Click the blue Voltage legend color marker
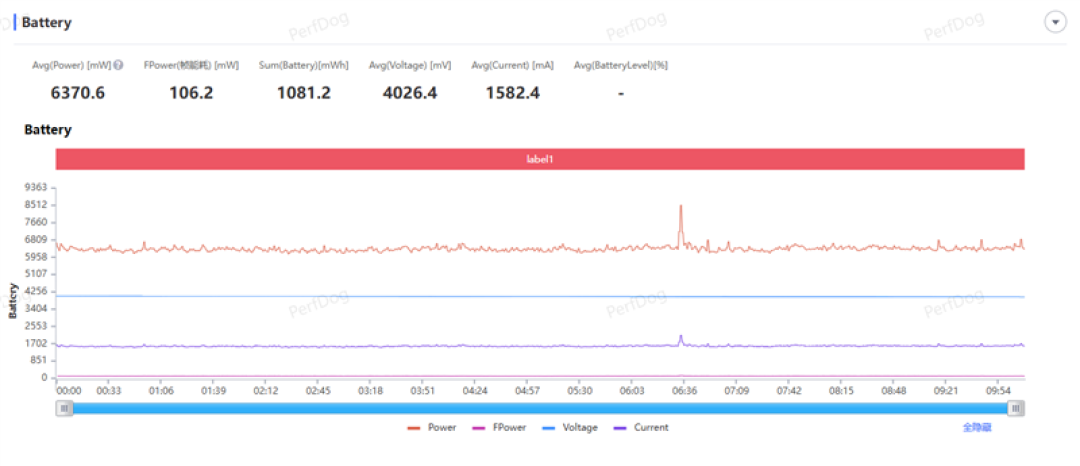This screenshot has width=1080, height=466. tap(548, 428)
